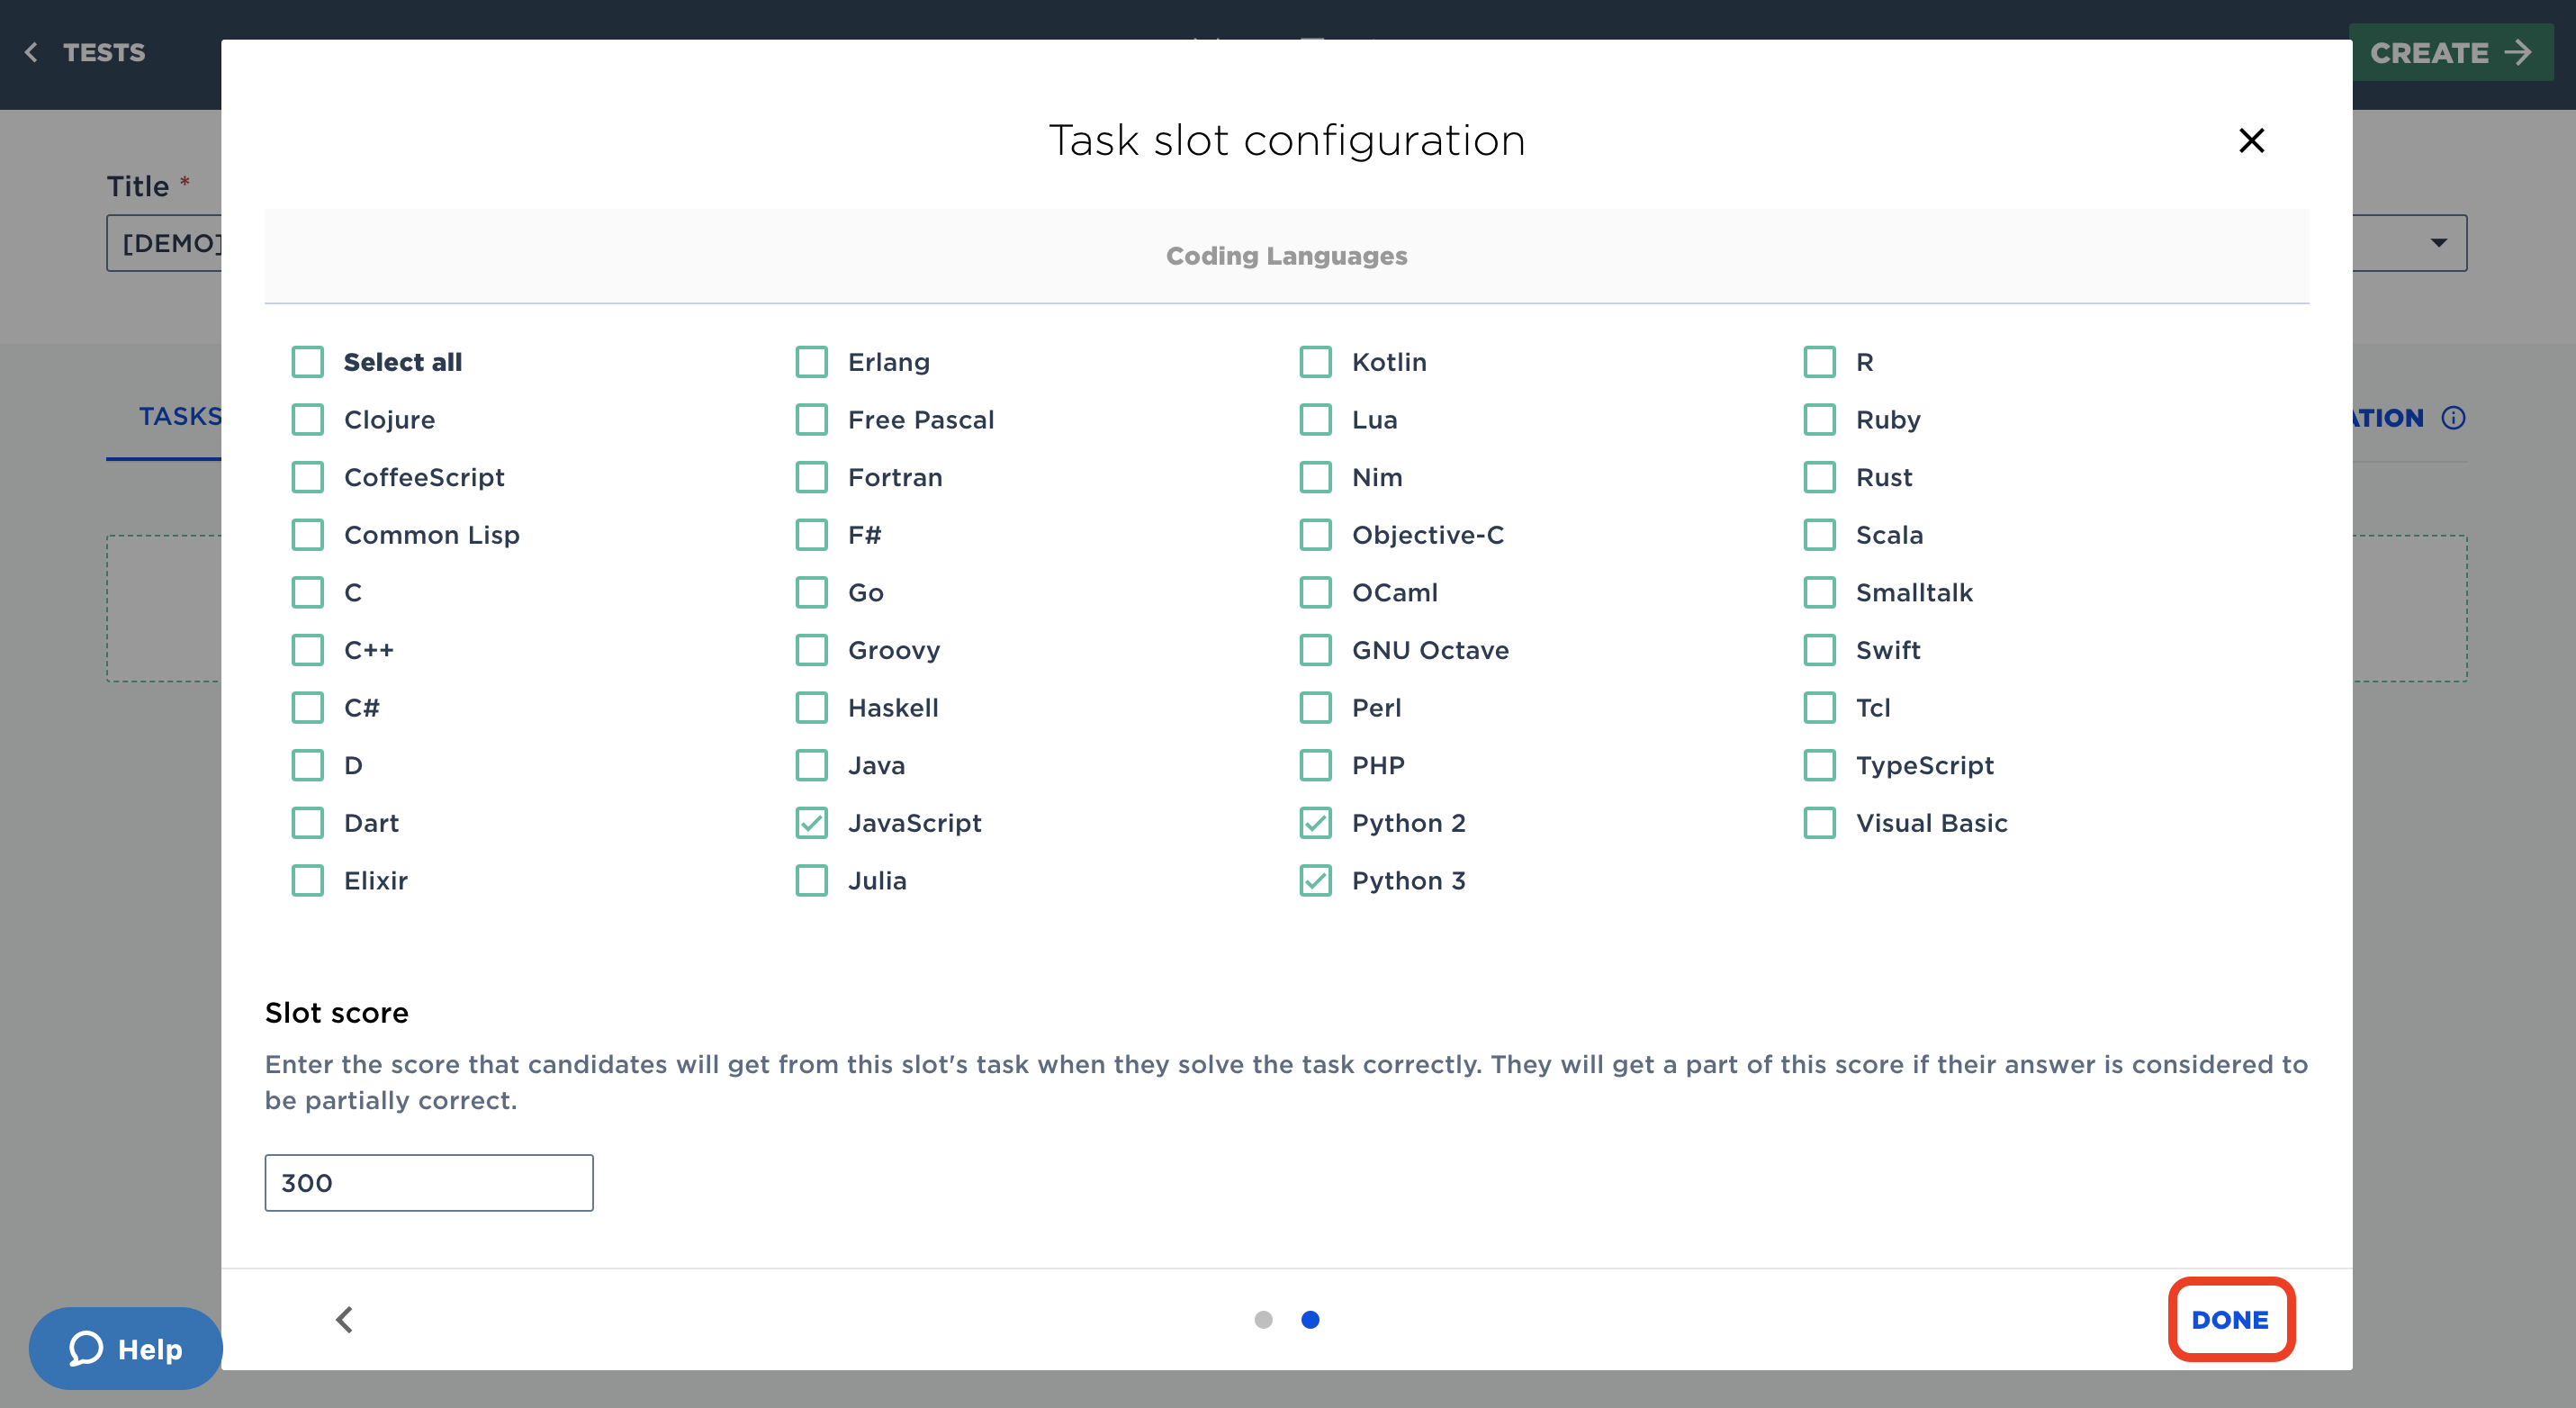This screenshot has width=2576, height=1408.
Task: Check the Scala checkbox
Action: (1820, 534)
